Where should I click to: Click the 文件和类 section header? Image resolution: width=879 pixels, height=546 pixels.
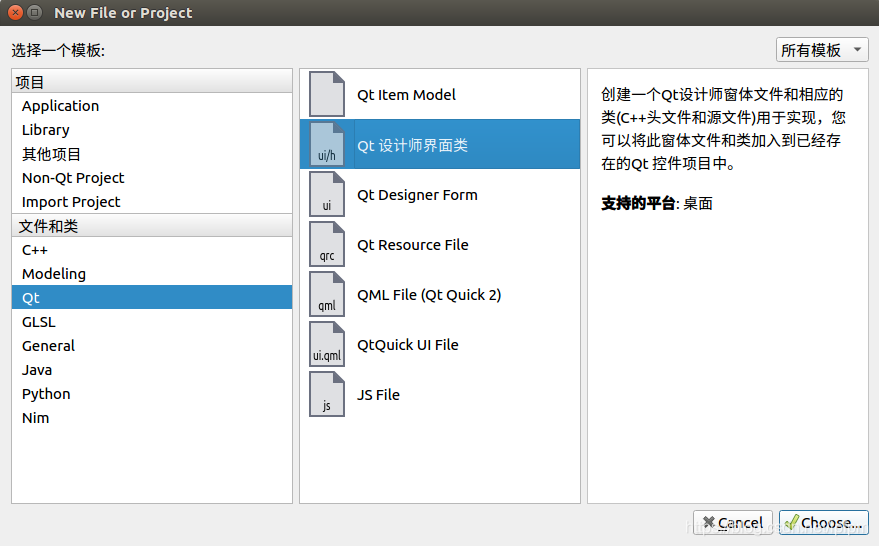[152, 226]
